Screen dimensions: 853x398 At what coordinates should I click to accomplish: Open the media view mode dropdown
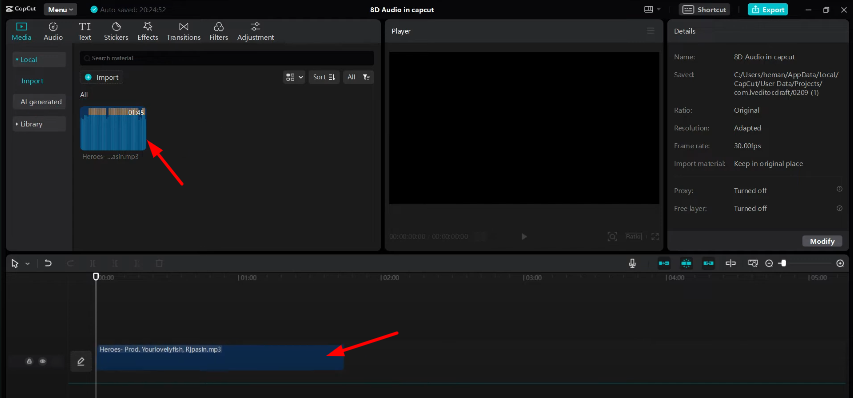pos(294,77)
